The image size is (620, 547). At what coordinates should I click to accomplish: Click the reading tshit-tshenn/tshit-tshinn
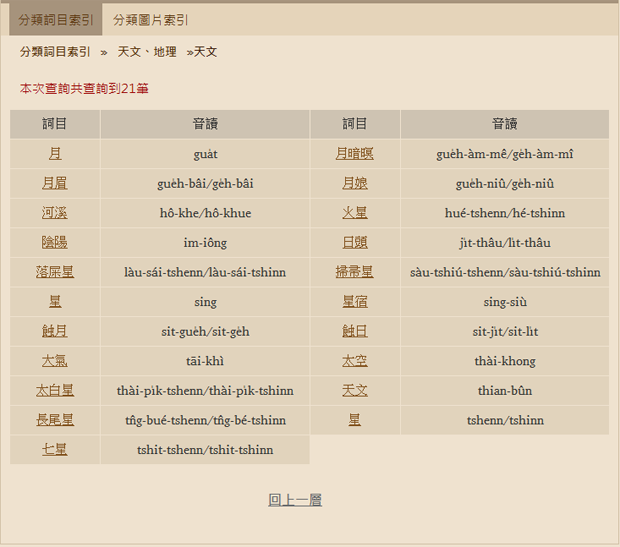(x=205, y=450)
